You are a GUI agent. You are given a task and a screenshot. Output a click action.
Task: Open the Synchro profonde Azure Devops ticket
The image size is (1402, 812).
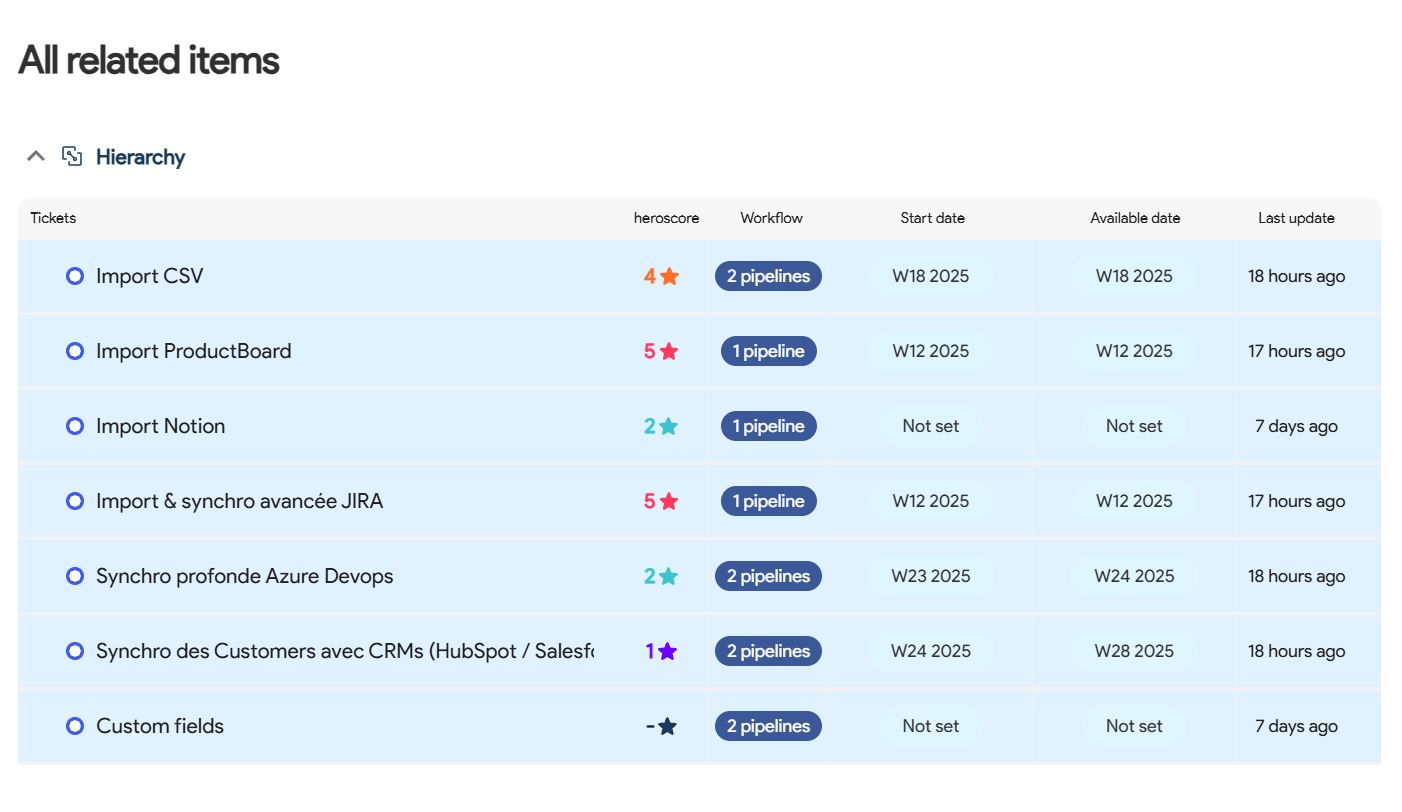[245, 576]
